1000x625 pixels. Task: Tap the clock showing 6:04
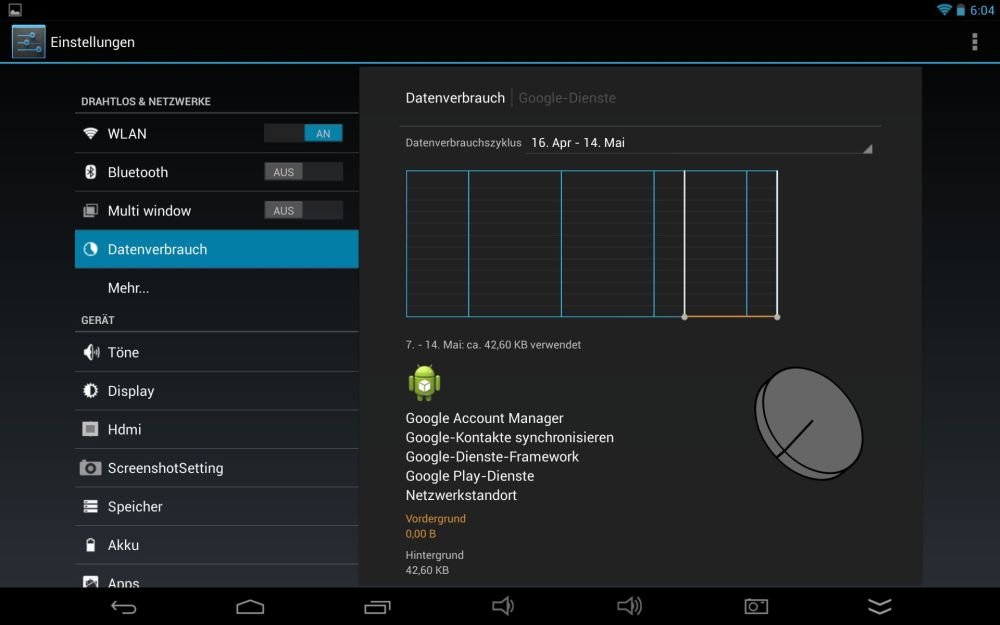[x=982, y=10]
